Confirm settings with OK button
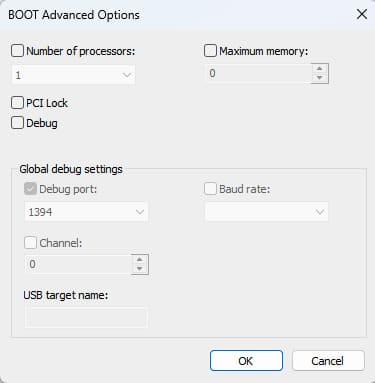 pyautogui.click(x=246, y=361)
